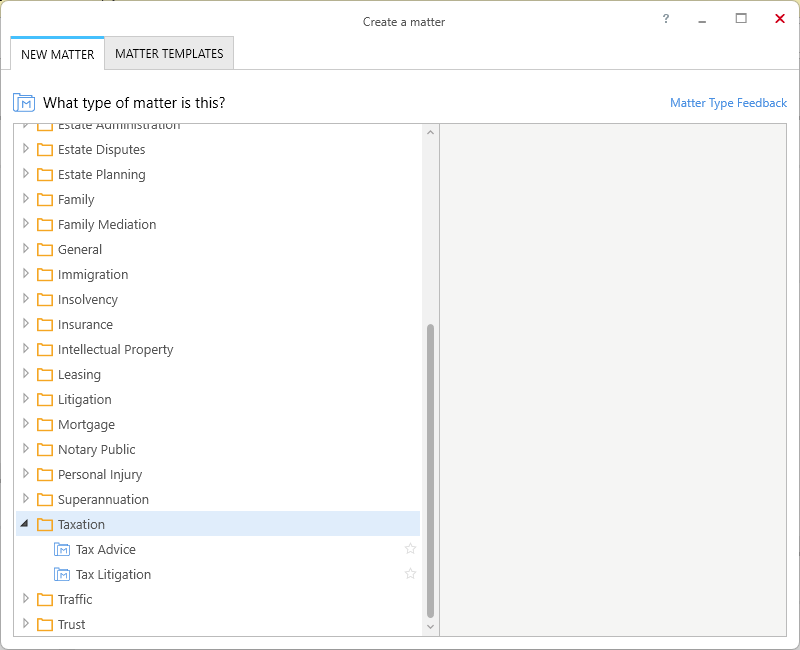Collapse the Taxation category

25,524
